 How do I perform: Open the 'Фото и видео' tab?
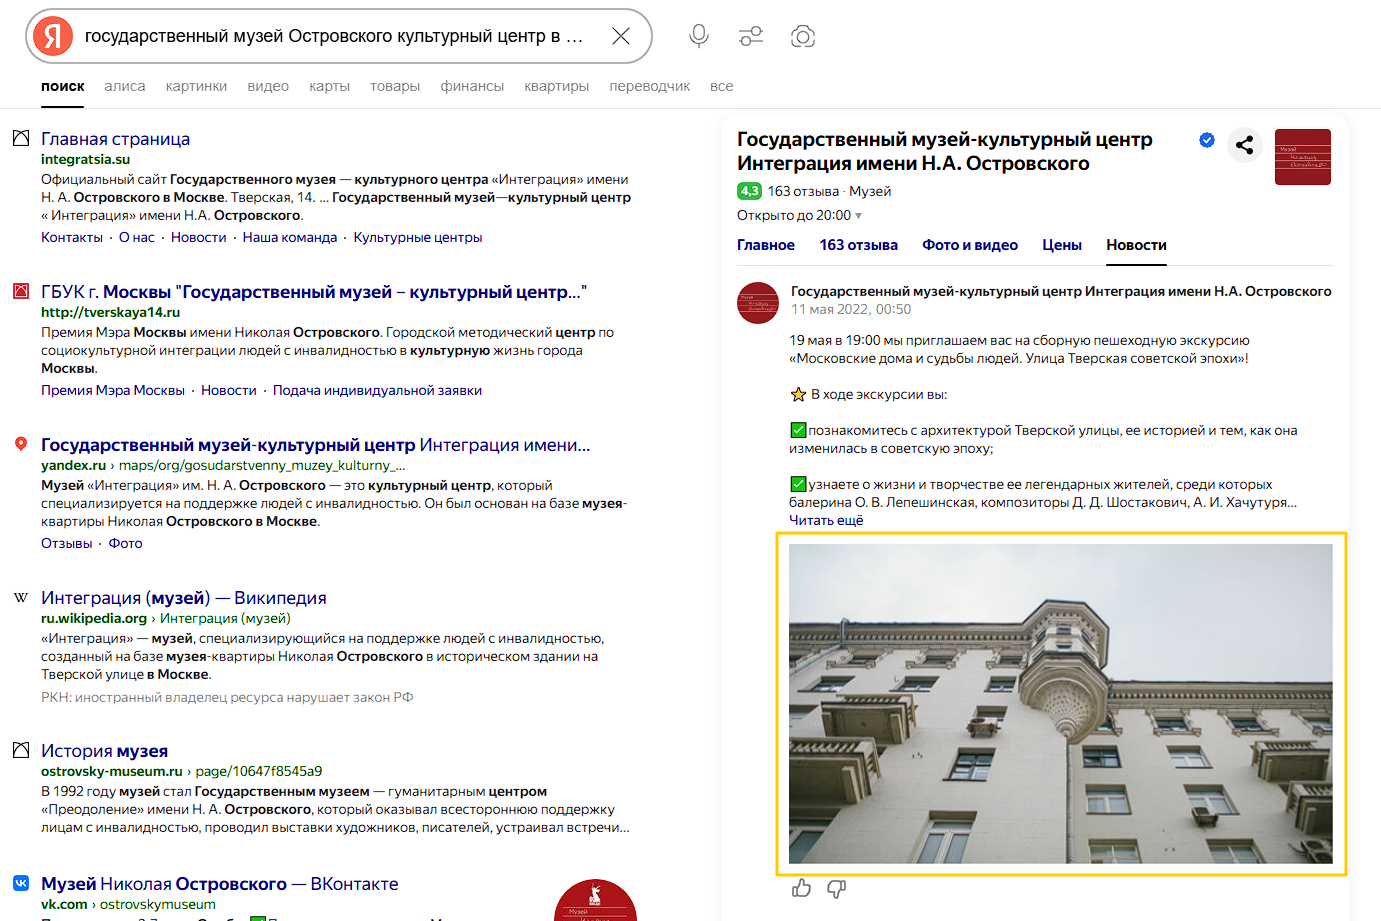969,245
